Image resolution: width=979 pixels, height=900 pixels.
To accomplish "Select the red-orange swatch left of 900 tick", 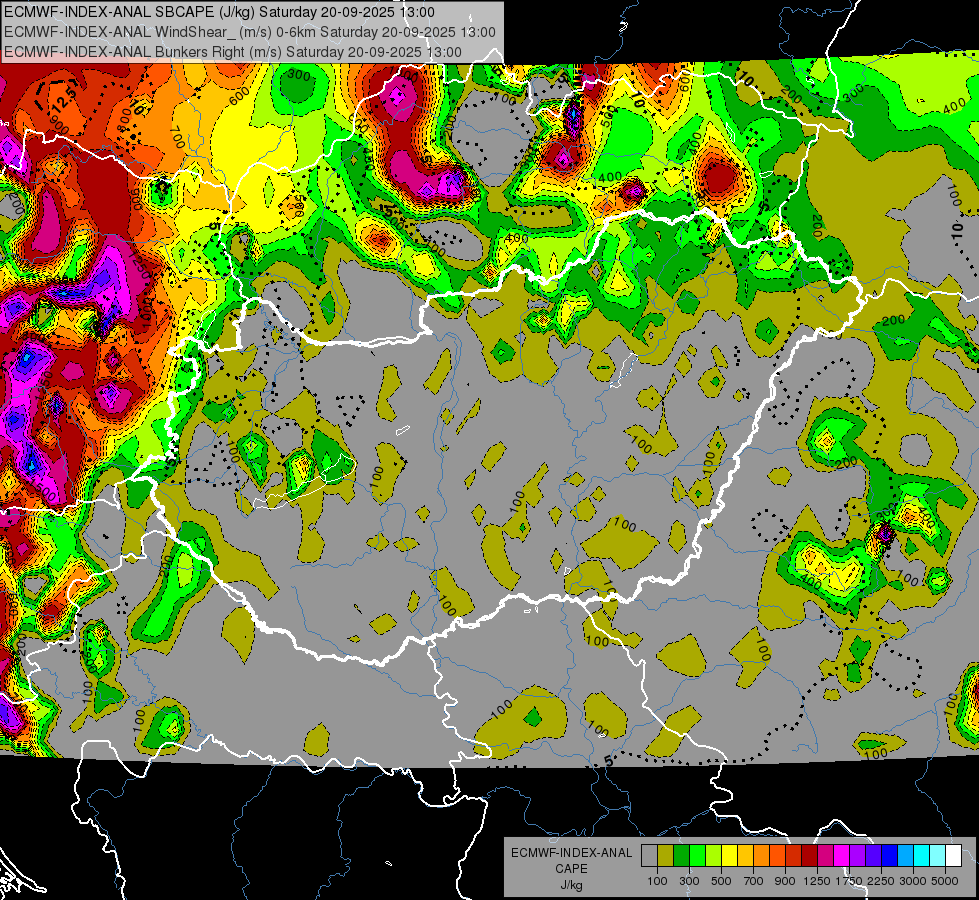I will pyautogui.click(x=777, y=855).
